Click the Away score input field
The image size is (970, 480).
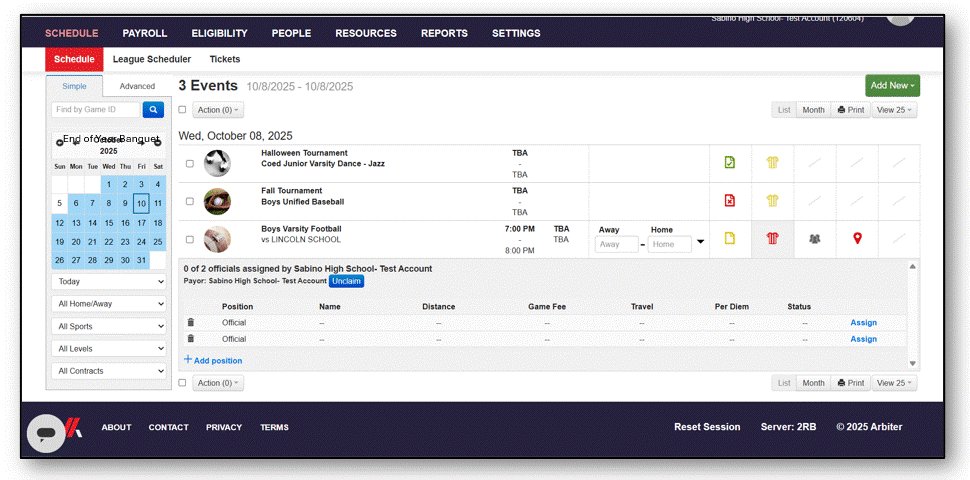617,244
